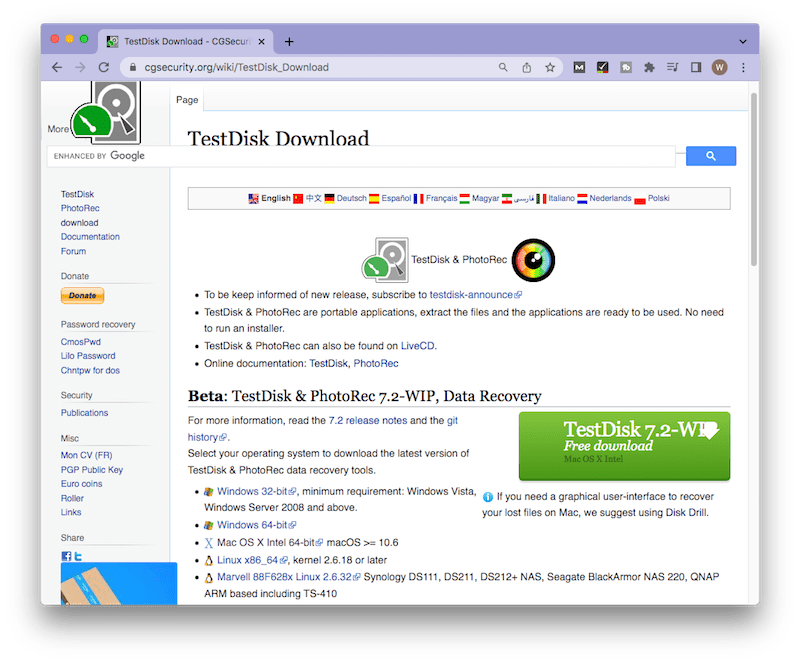Open Roller link in sidebar
Screen dimensions: 800x663
tap(72, 499)
